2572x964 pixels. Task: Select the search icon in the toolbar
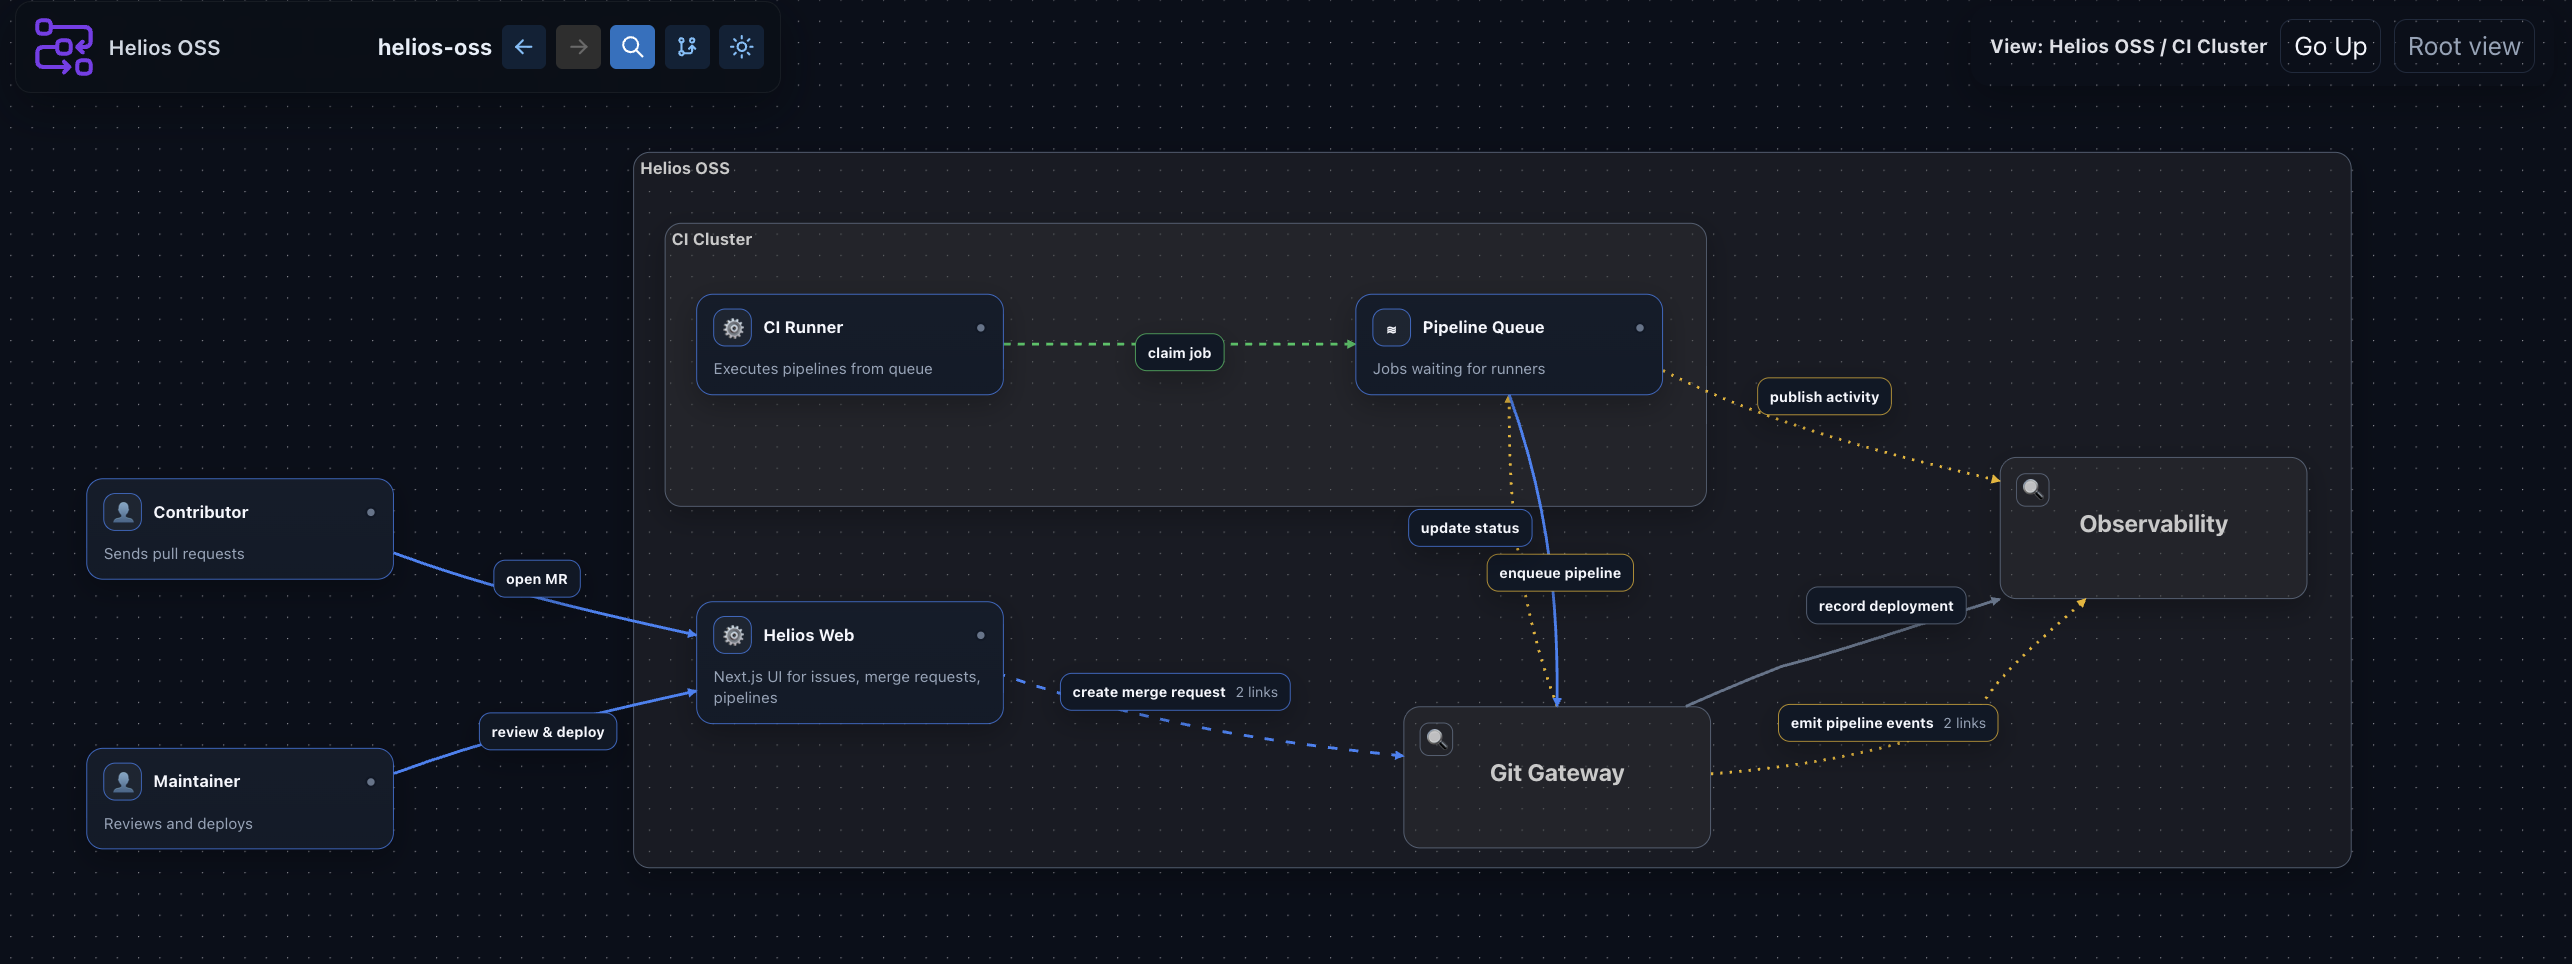(x=631, y=46)
